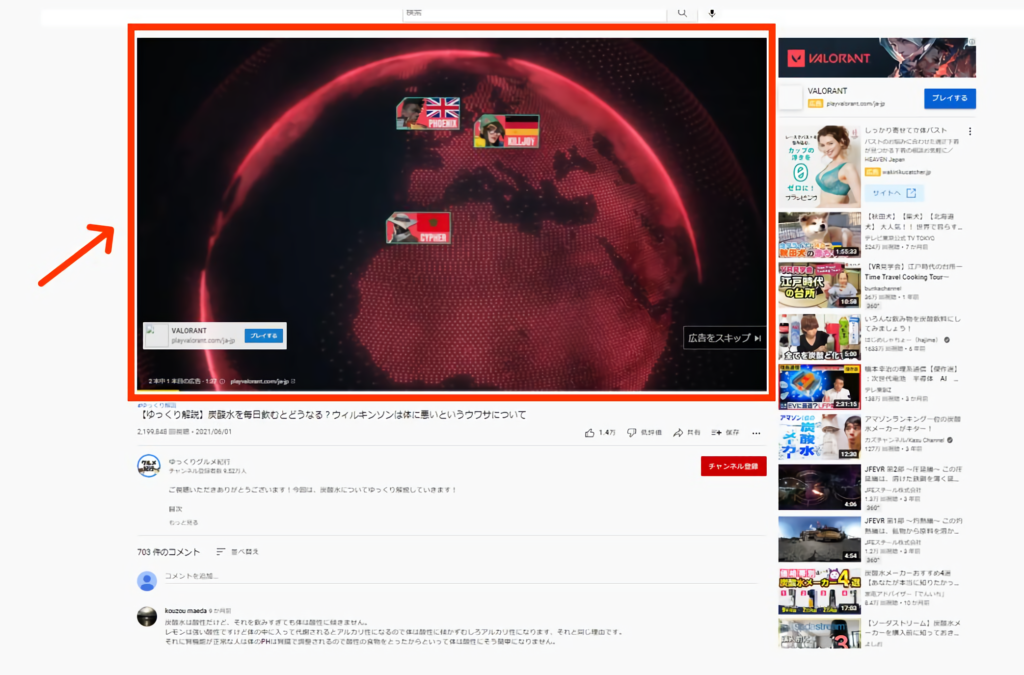Open the channel avatar of ゆっくりグルメ紀行

pos(148,465)
